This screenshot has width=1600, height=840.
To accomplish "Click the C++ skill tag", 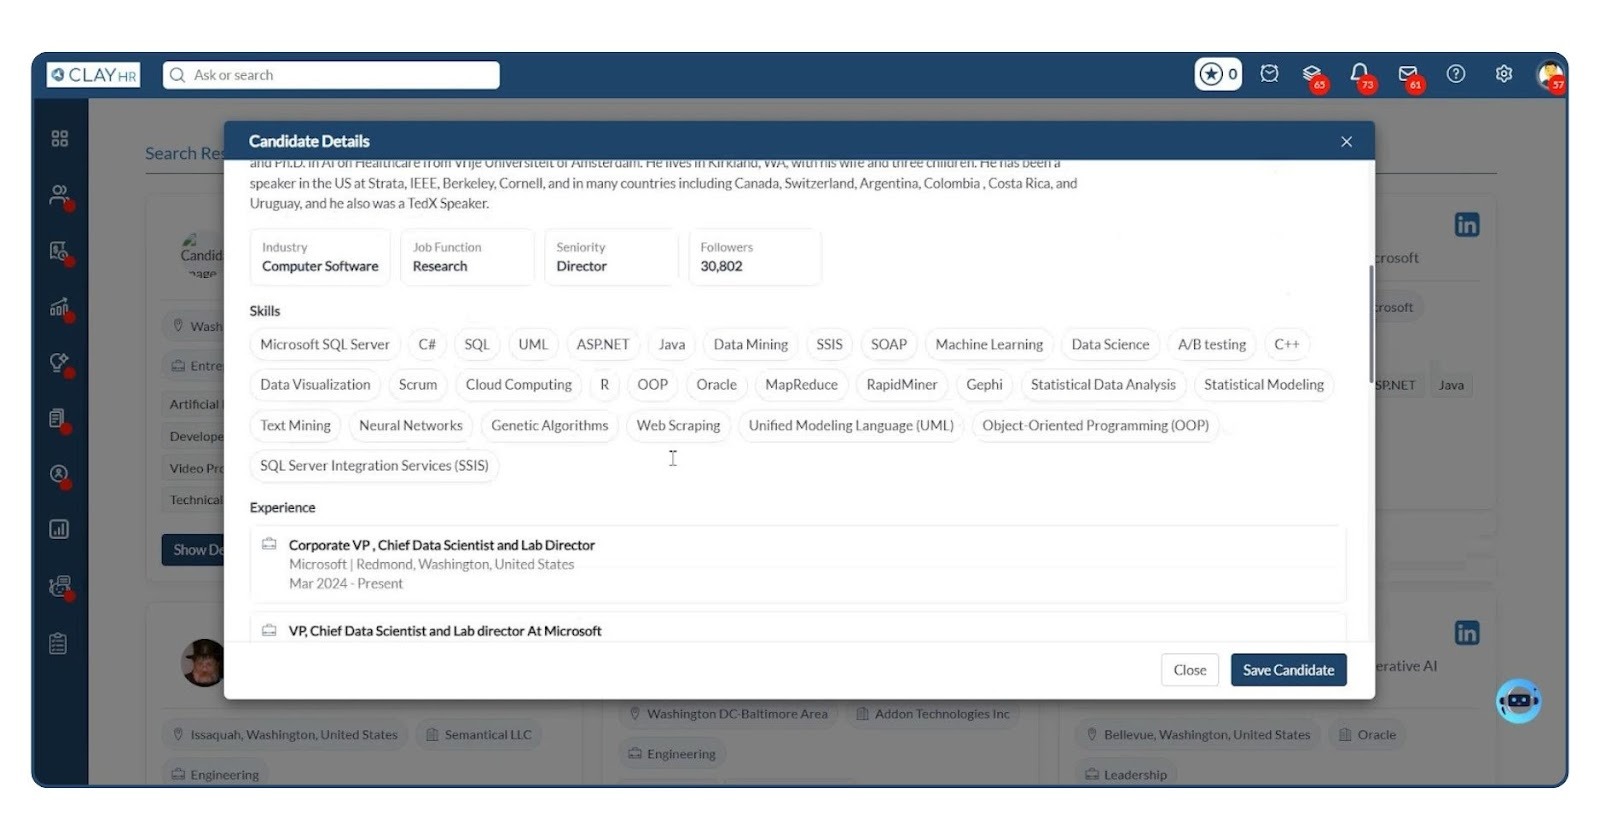I will coord(1287,344).
